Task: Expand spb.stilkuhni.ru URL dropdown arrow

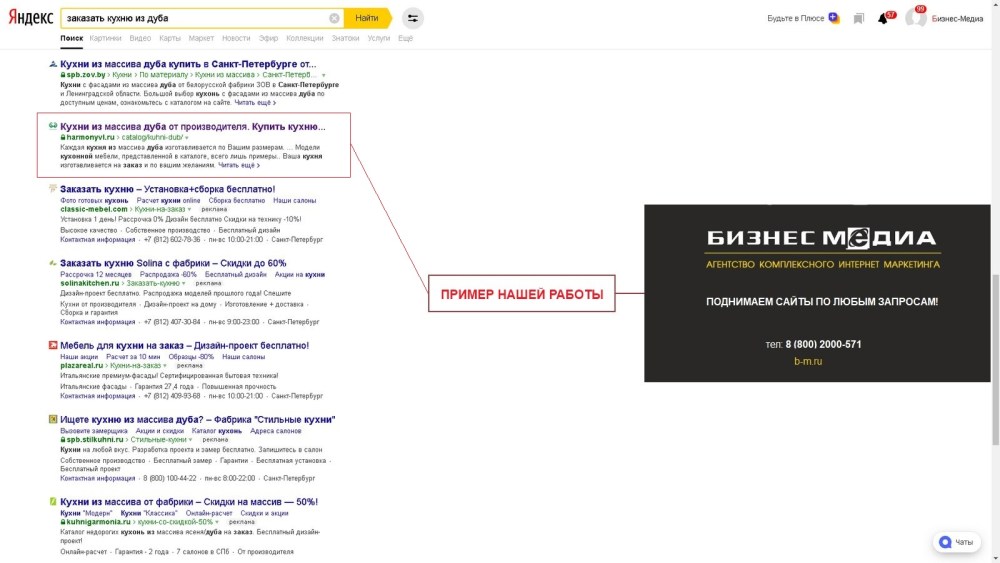Action: 191,440
